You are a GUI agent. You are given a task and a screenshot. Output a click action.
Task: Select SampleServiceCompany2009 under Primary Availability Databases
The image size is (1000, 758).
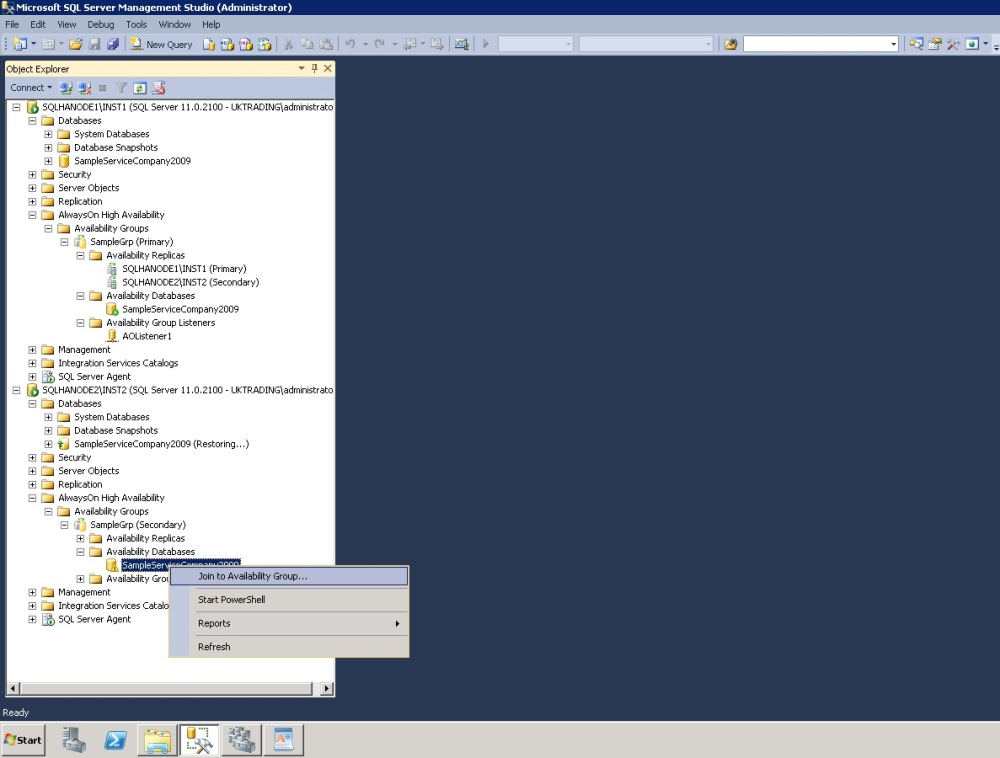180,309
